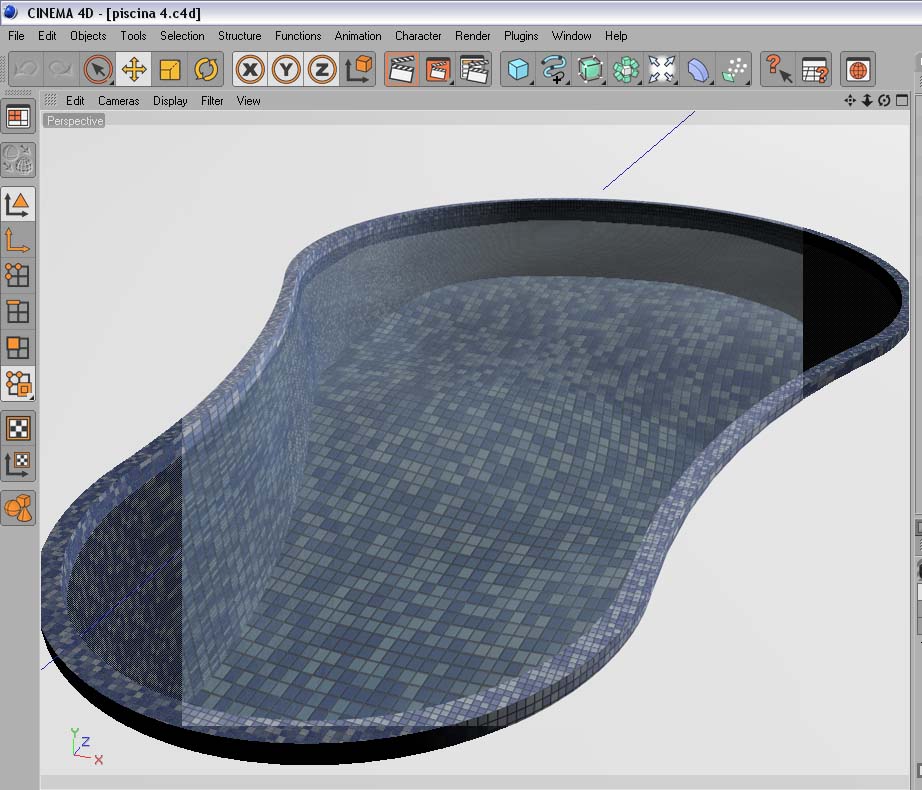This screenshot has width=922, height=790.
Task: Click the viewport zoom camera icon
Action: coord(867,101)
